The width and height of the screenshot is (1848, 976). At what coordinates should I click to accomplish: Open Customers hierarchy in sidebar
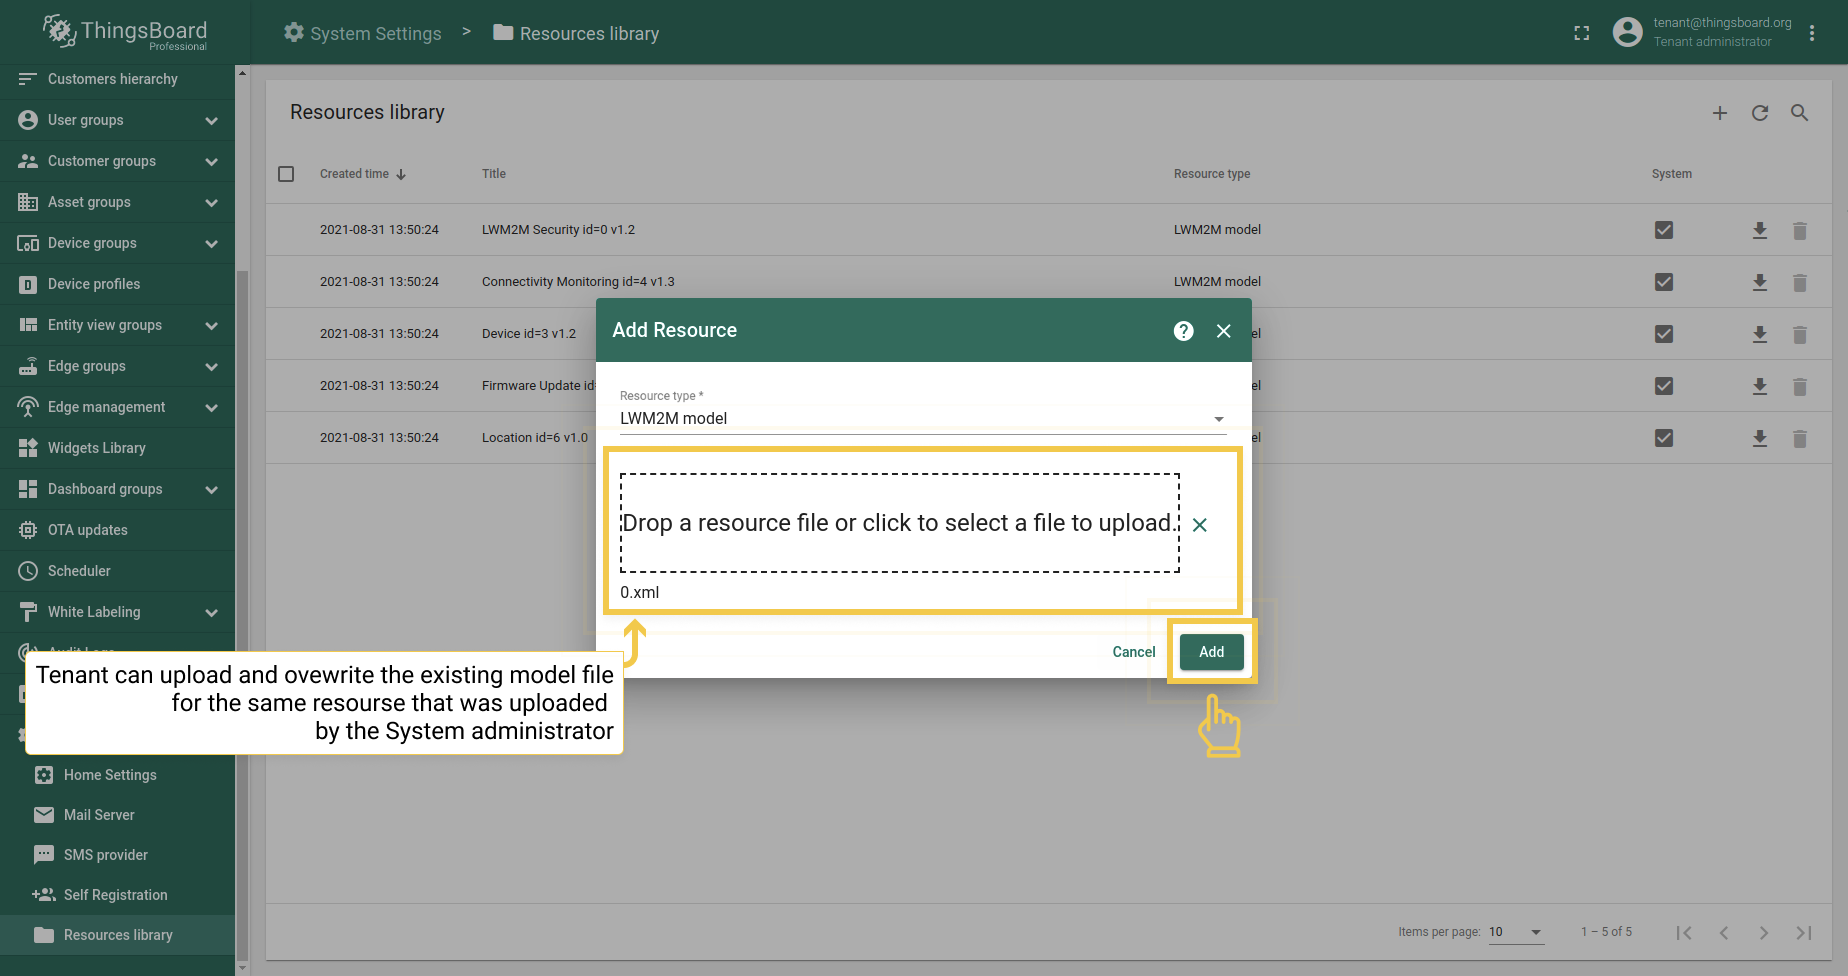[x=117, y=79]
